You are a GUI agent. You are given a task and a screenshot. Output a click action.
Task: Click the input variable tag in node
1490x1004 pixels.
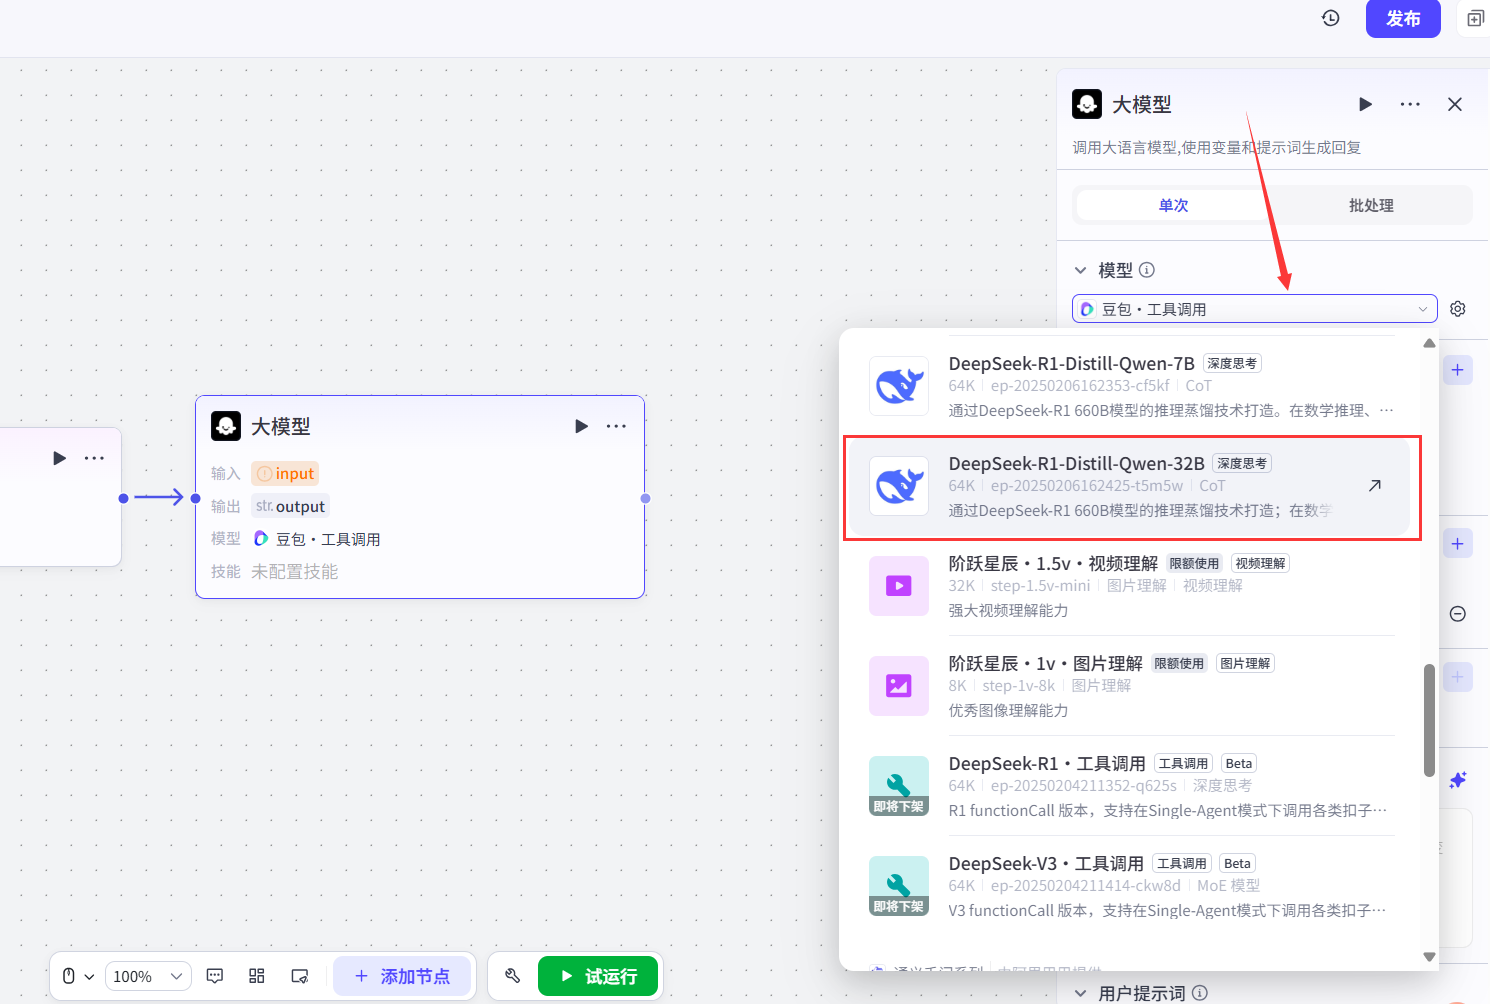pos(286,473)
